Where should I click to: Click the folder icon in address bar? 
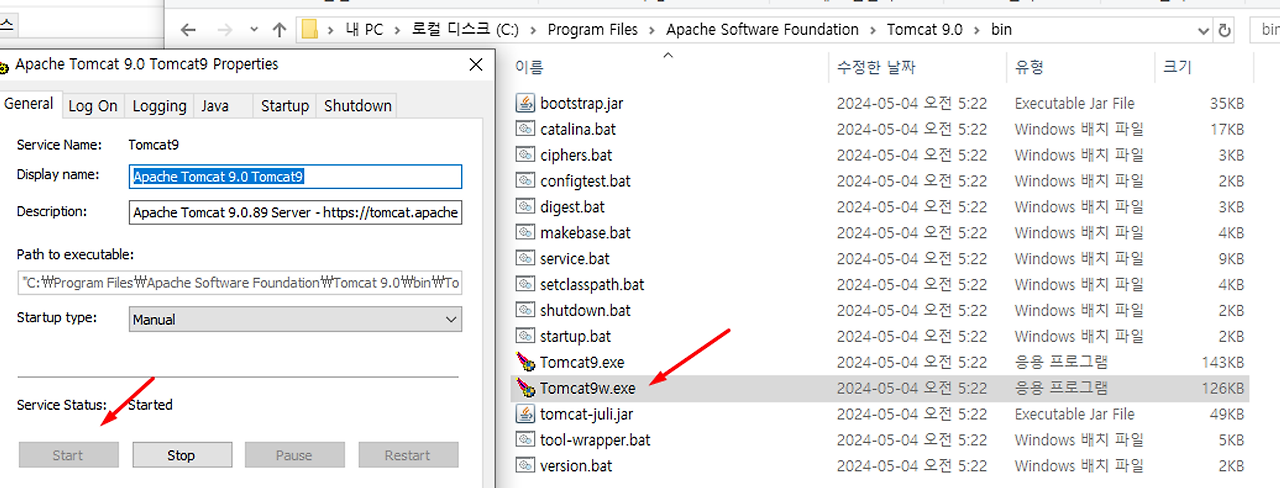point(310,30)
